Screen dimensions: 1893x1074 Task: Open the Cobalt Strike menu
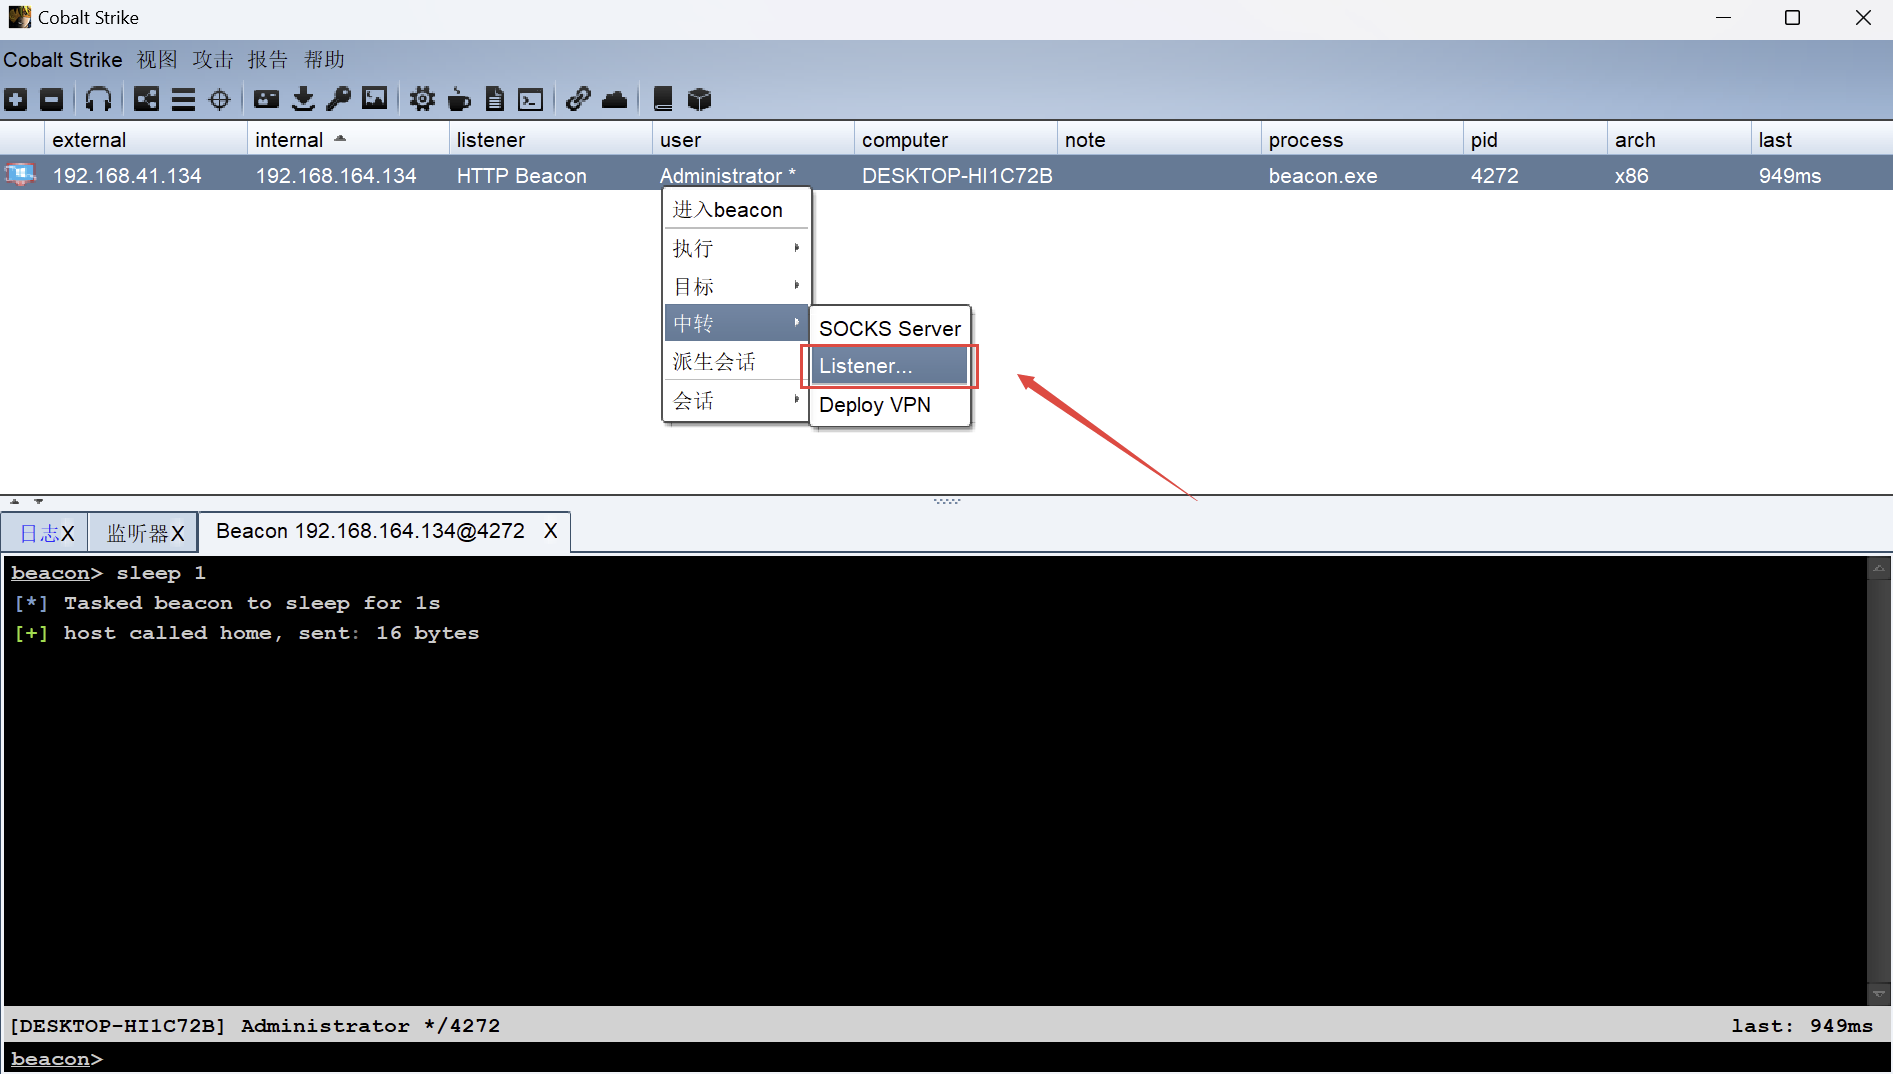point(62,60)
